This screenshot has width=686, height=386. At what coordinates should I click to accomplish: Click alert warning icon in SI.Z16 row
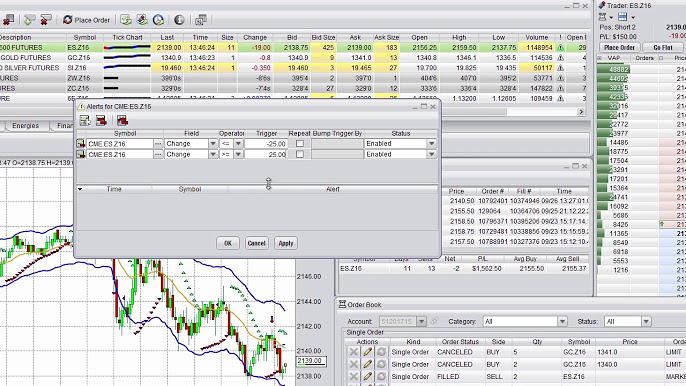(x=560, y=68)
